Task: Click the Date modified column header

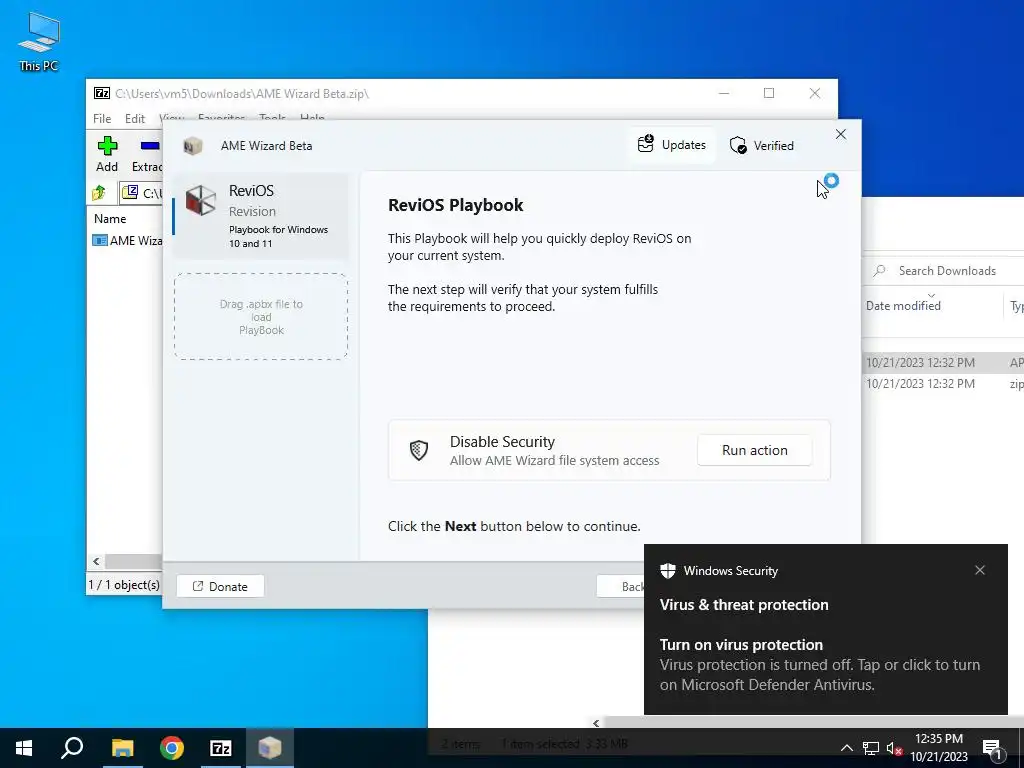Action: tap(903, 305)
